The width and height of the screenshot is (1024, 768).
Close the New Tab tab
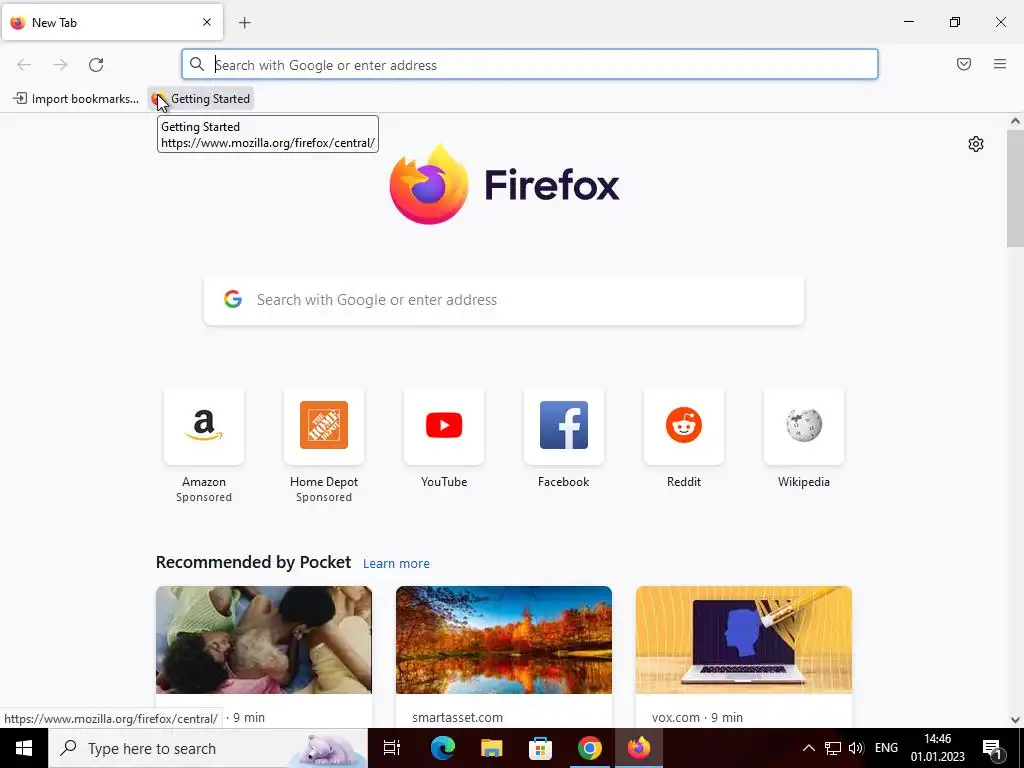207,22
